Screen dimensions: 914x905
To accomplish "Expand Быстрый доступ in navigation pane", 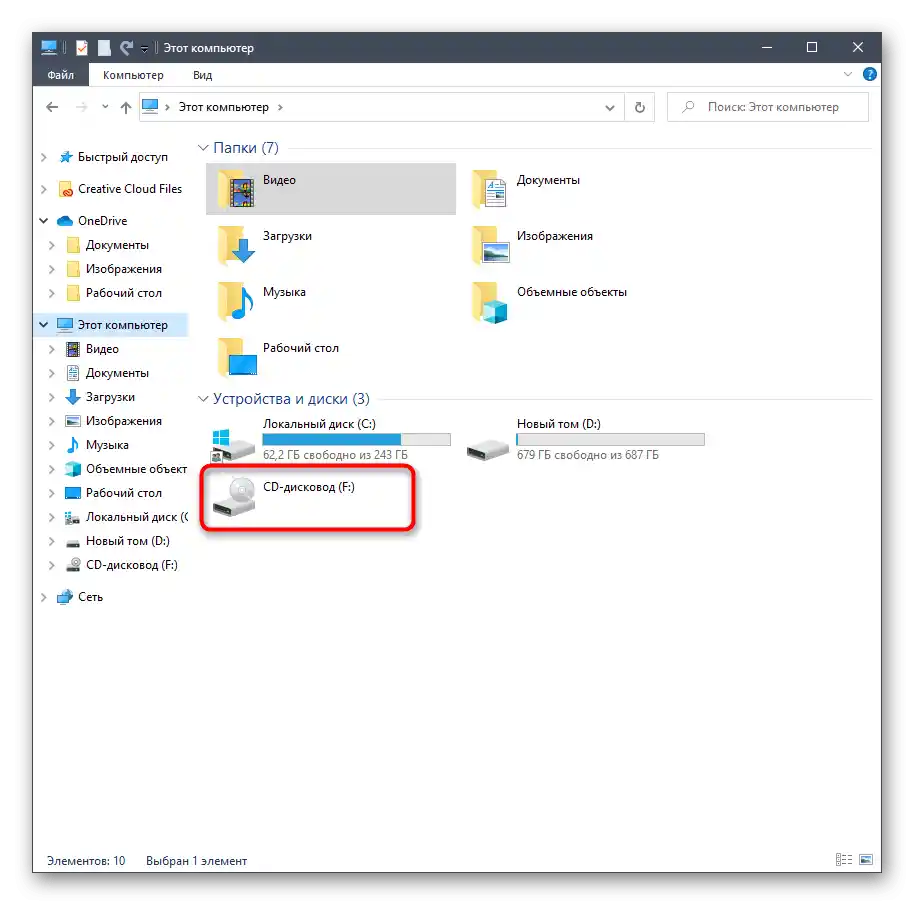I will [x=44, y=157].
